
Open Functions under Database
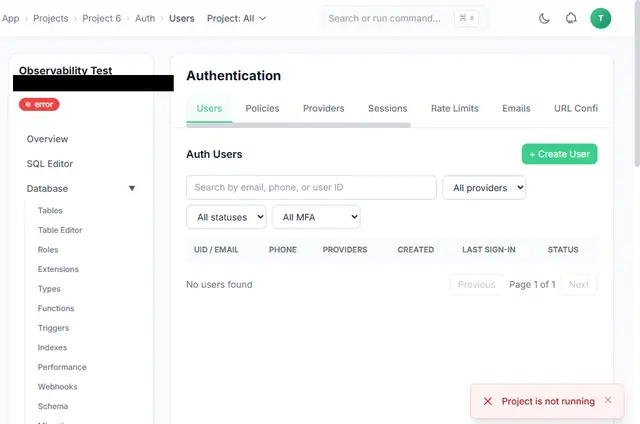click(56, 309)
